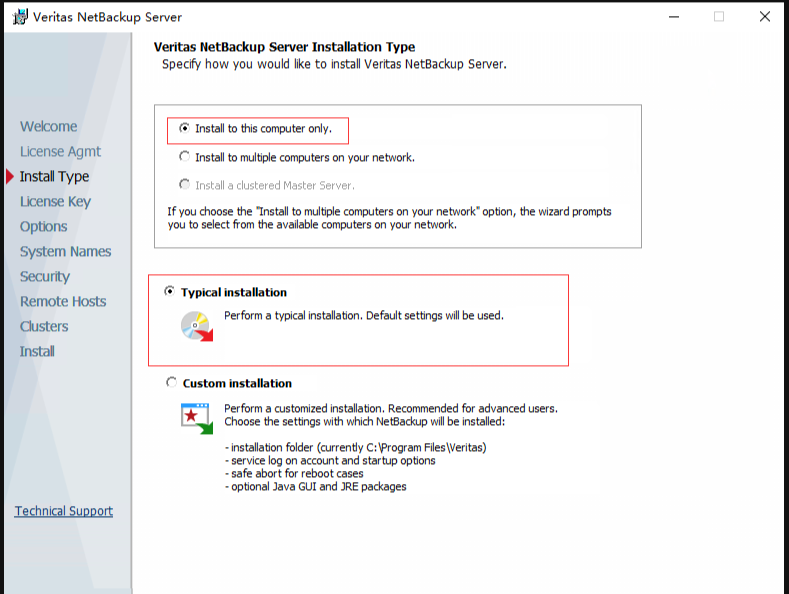Click the custom installation star icon
The height and width of the screenshot is (594, 789).
point(197,418)
